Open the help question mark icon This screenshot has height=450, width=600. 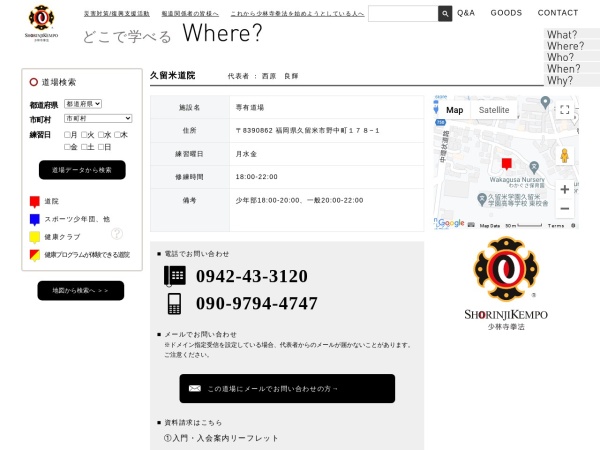117,233
